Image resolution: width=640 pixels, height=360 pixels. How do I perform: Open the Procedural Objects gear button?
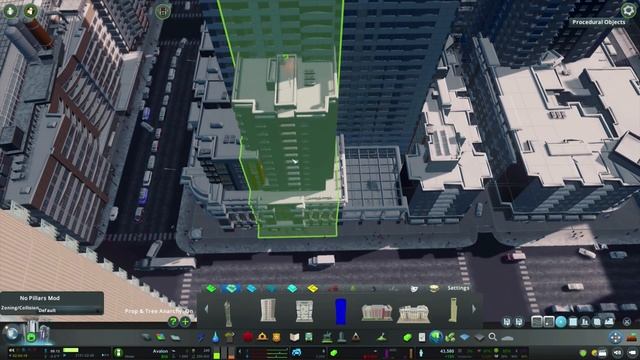628,10
